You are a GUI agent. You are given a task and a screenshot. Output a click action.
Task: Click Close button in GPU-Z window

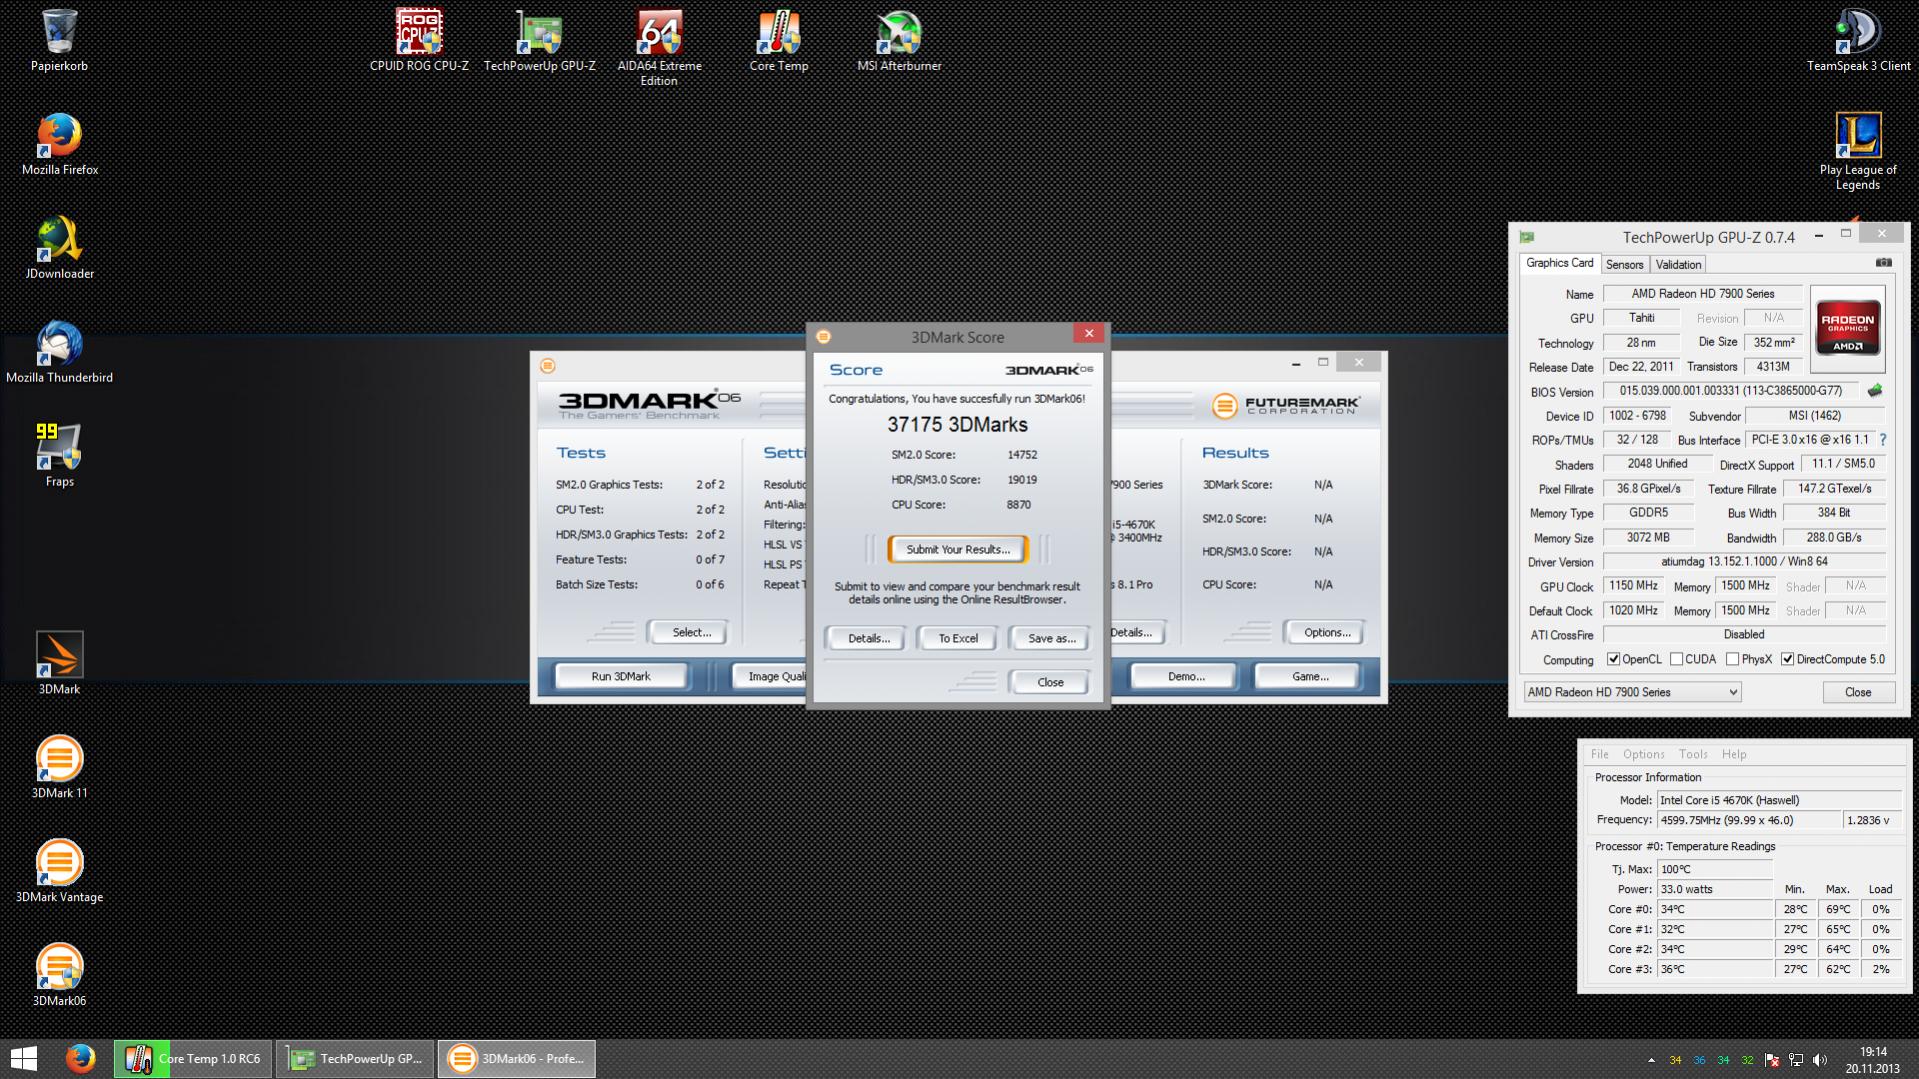coord(1857,692)
